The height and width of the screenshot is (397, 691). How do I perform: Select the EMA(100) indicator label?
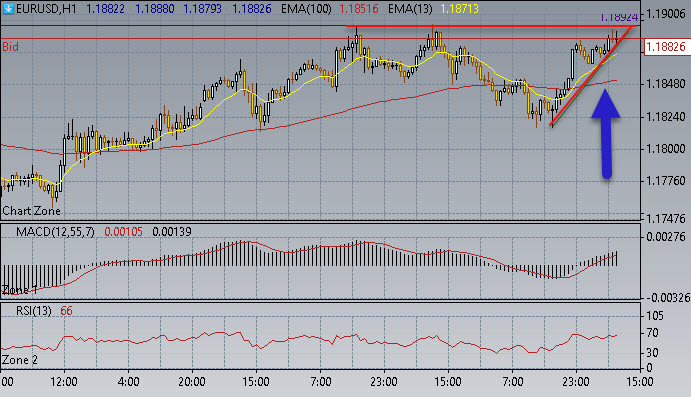(306, 9)
